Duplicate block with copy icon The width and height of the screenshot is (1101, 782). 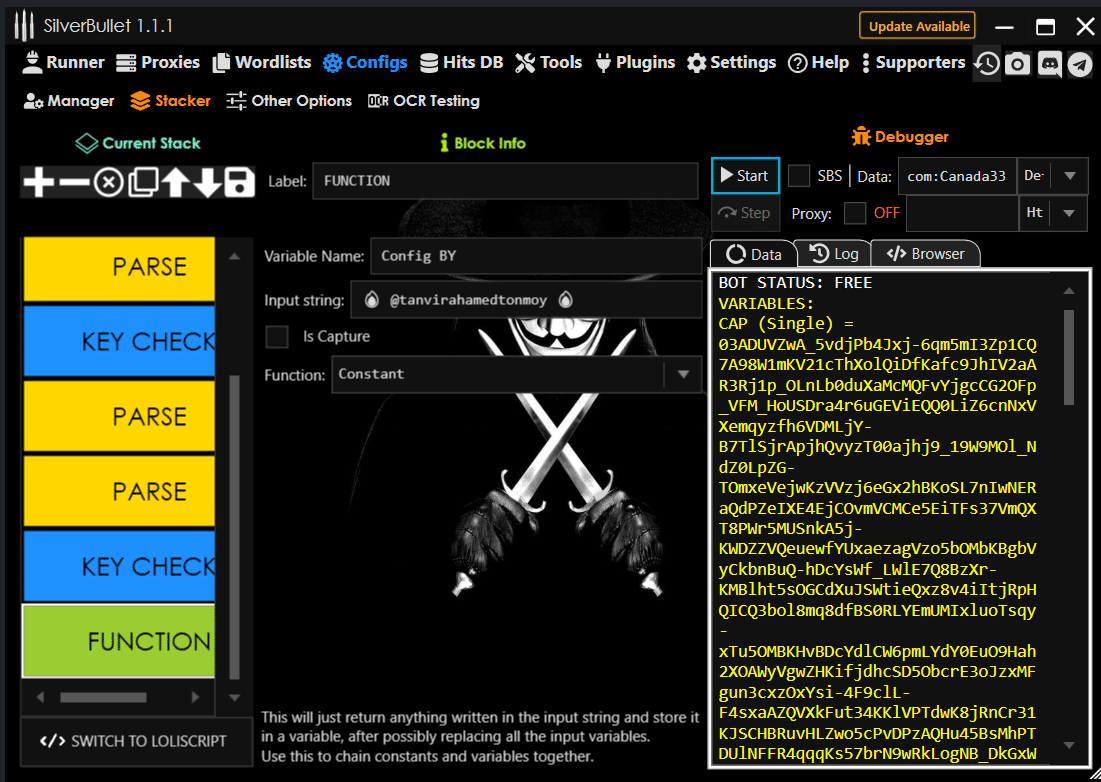coord(143,183)
